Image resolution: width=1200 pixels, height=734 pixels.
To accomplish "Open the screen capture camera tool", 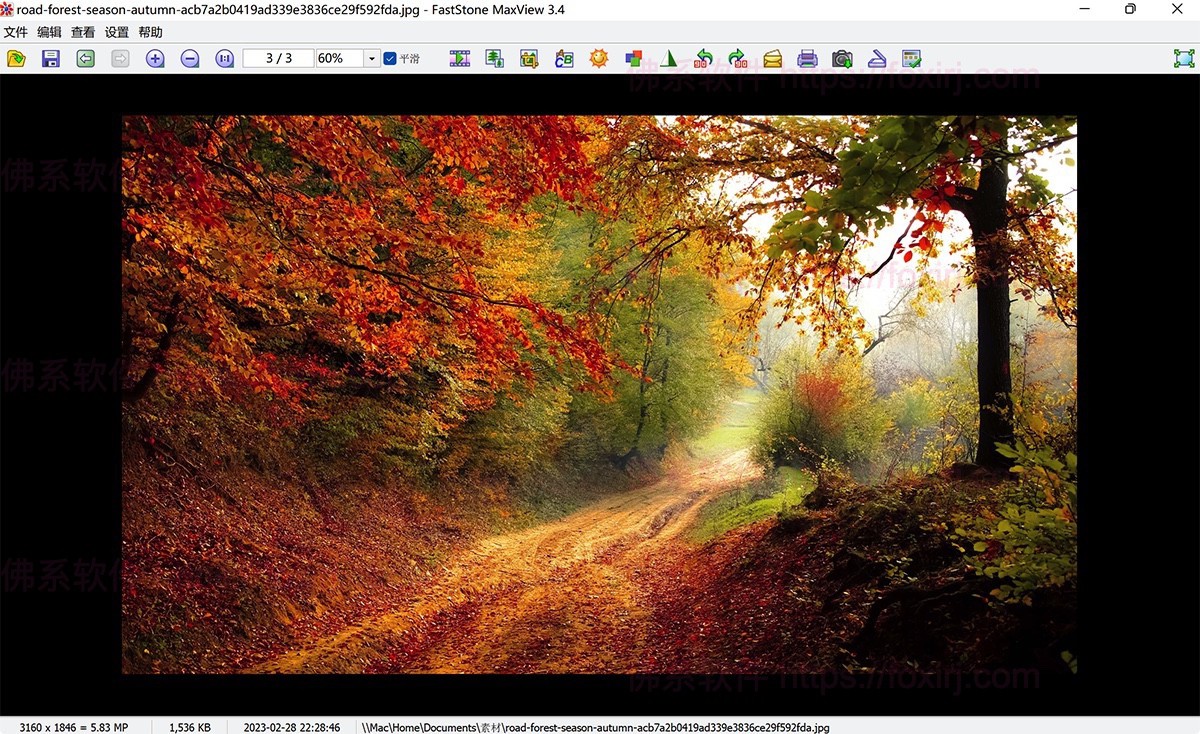I will pyautogui.click(x=842, y=58).
